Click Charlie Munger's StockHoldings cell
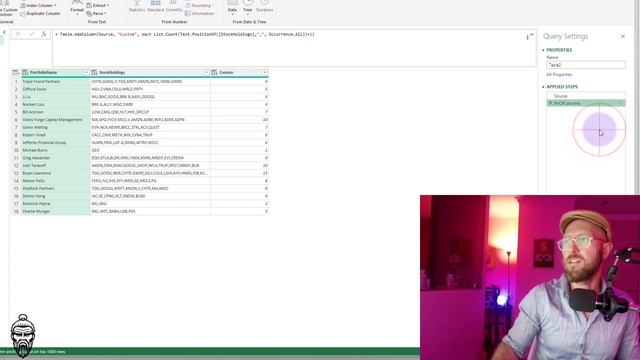Viewport: 640px width, 360px height. pos(150,211)
